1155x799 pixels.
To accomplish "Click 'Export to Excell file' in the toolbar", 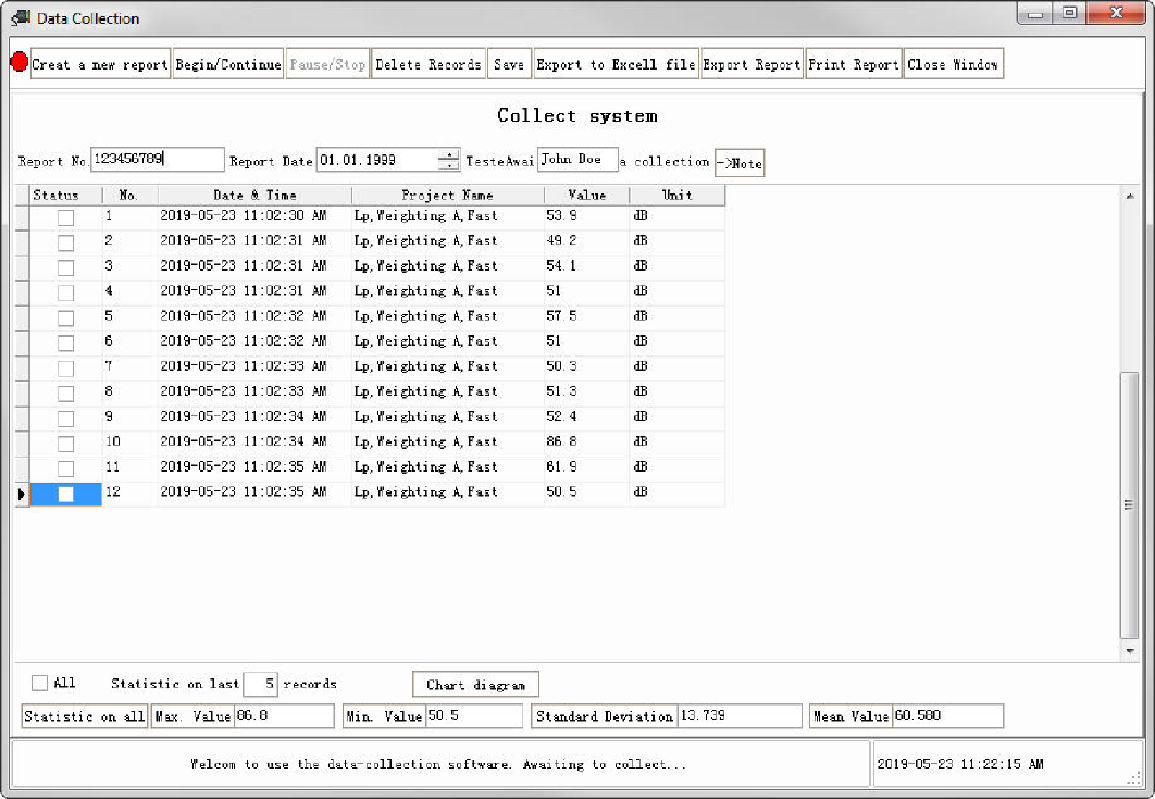I will tap(616, 63).
